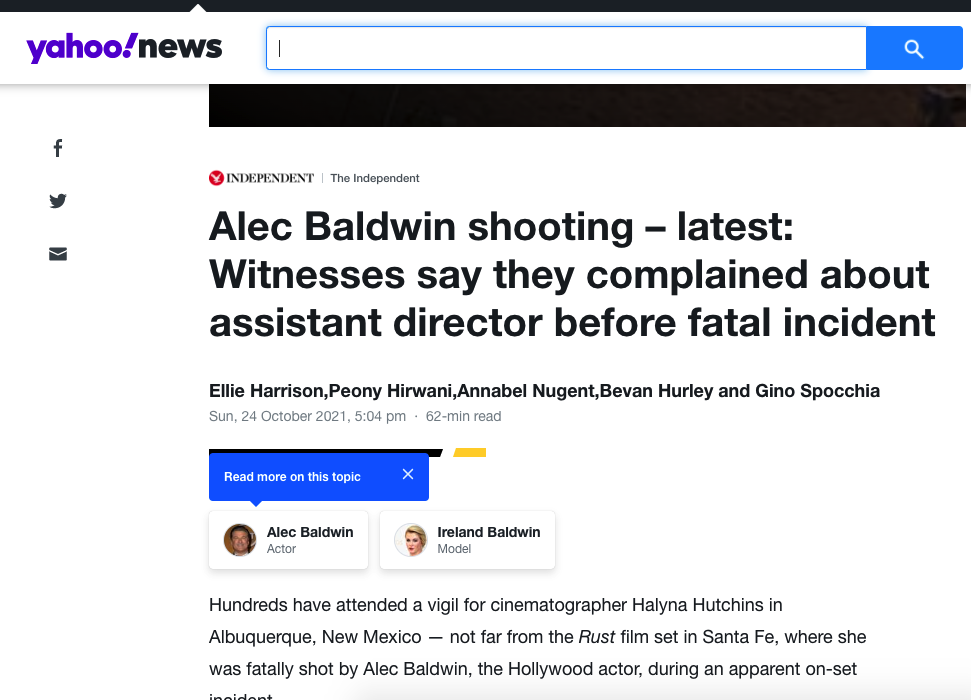Open The Independent publisher link
Viewport: 971px width, 700px height.
(375, 178)
